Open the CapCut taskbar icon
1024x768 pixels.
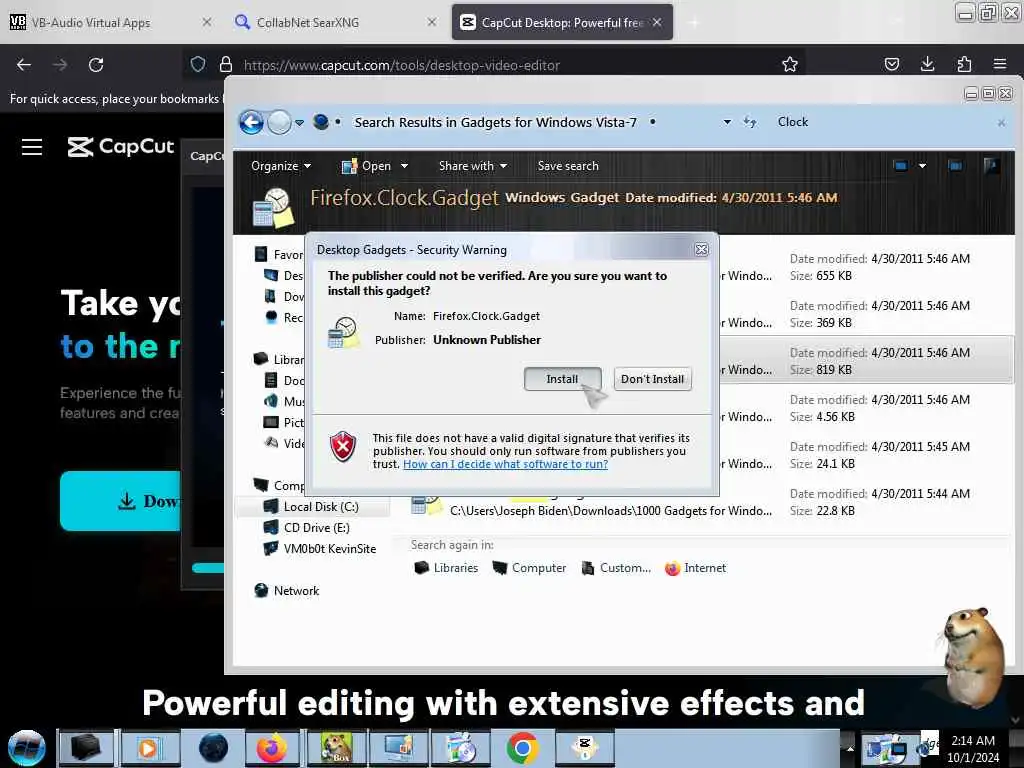584,748
